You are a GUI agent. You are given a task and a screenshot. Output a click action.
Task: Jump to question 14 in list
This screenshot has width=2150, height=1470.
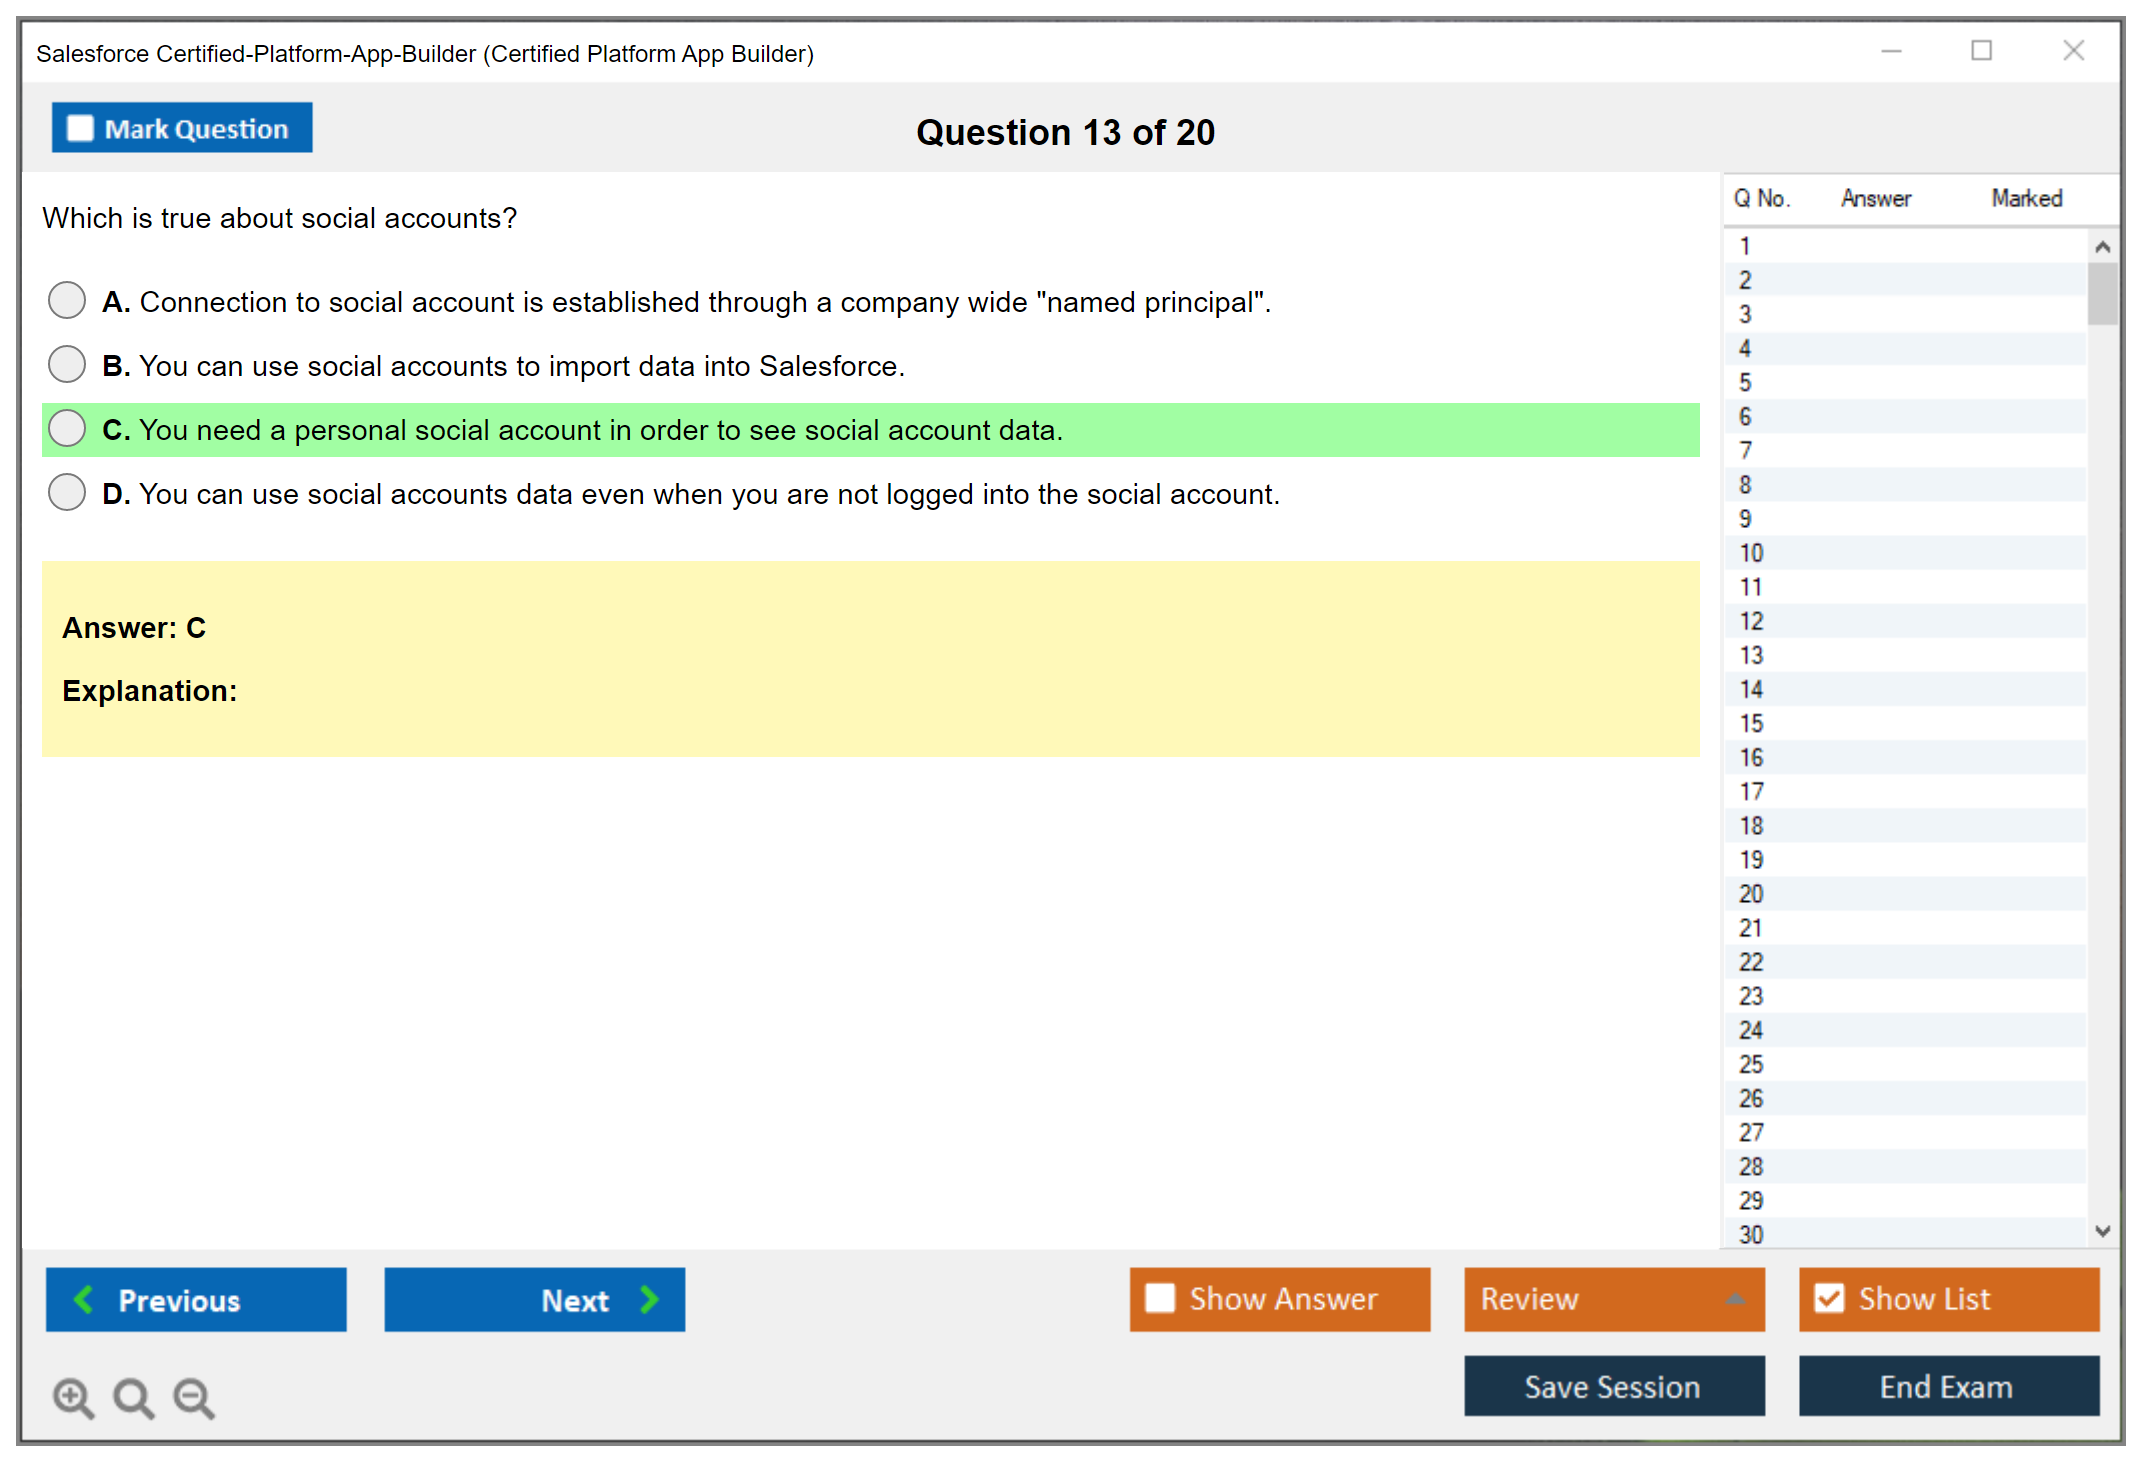[1751, 689]
